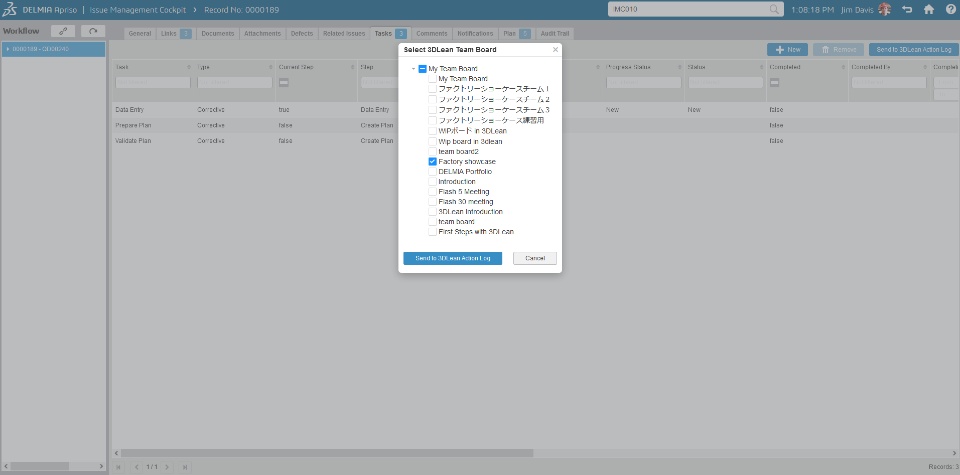Viewport: 960px width, 475px height.
Task: Open the Documents tab
Action: pos(218,34)
